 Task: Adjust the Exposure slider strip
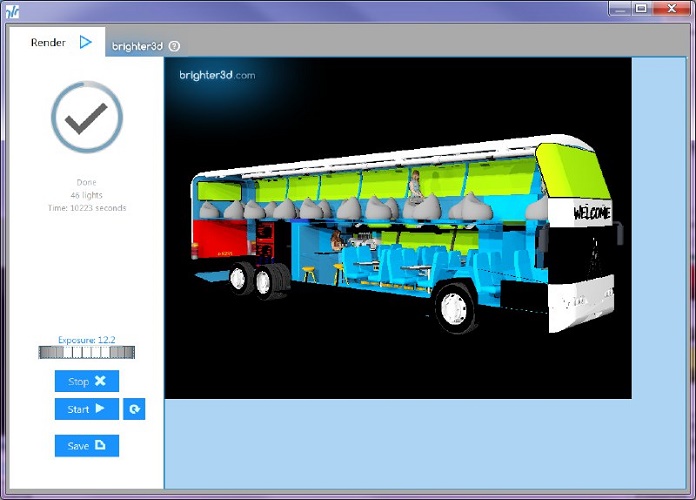click(x=86, y=352)
